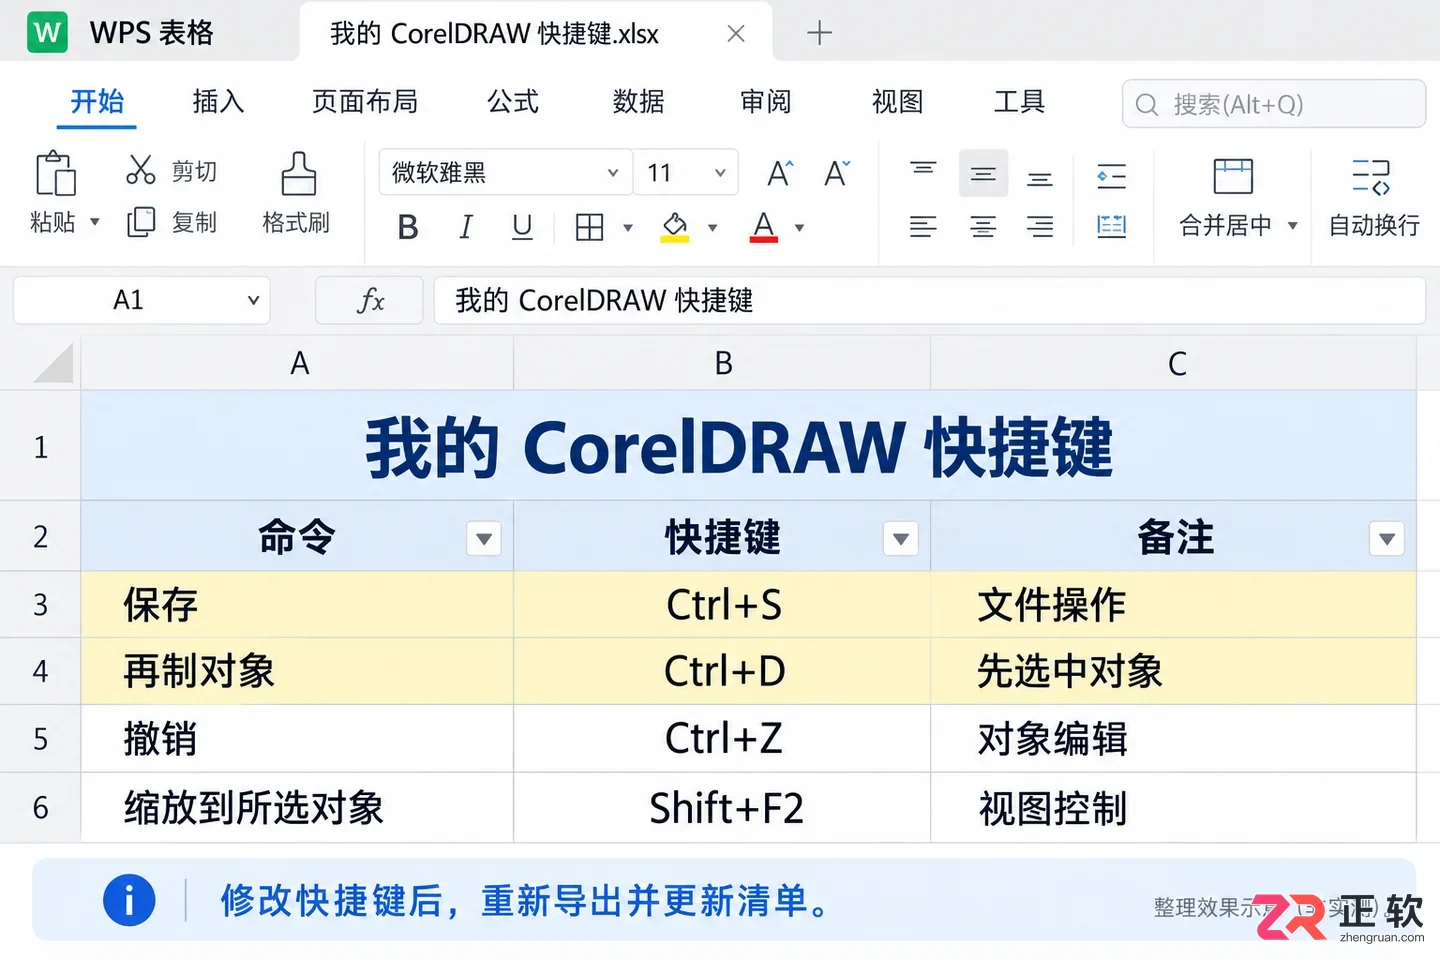Close the 我的 CorelDRAW 快捷键.xlsx tab
The image size is (1440, 960).
[x=736, y=33]
